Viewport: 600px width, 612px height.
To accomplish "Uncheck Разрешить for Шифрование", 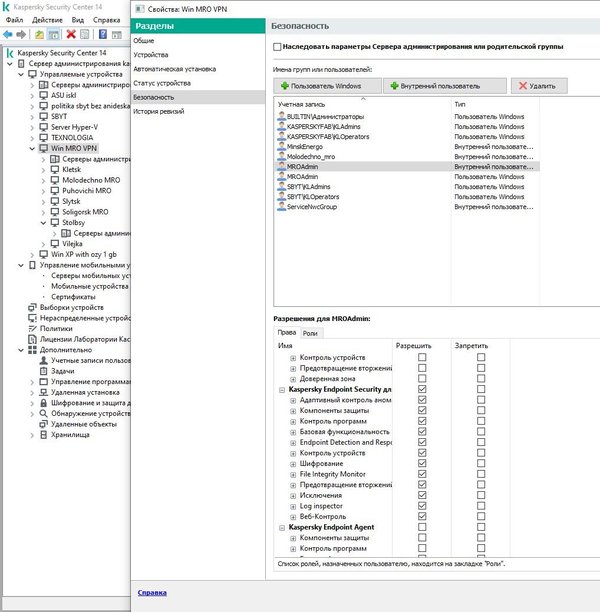I will coord(422,463).
